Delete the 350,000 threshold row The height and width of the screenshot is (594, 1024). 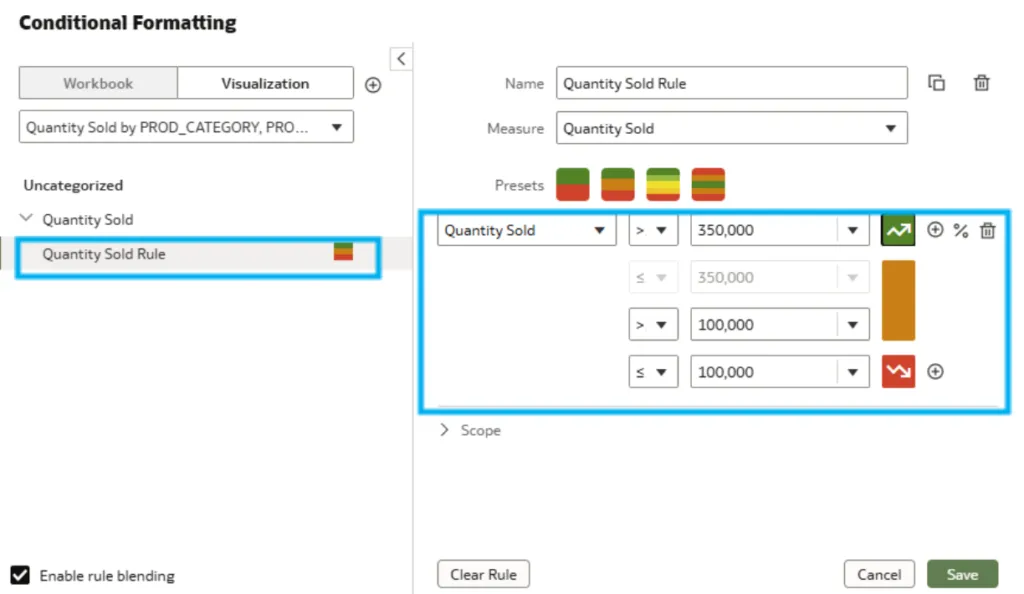pyautogui.click(x=987, y=231)
